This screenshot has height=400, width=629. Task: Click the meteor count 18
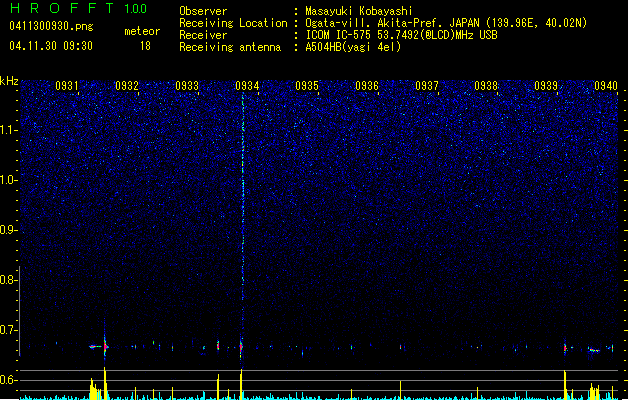click(x=145, y=46)
